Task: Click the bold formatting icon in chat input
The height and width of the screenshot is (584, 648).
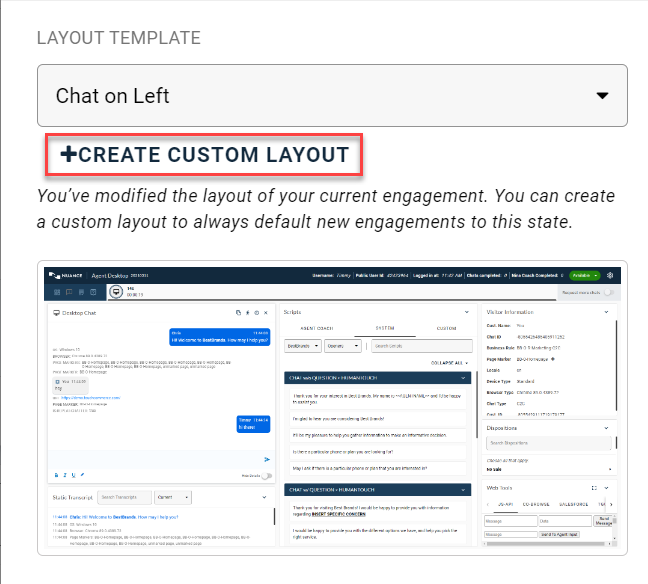Action: pos(54,475)
